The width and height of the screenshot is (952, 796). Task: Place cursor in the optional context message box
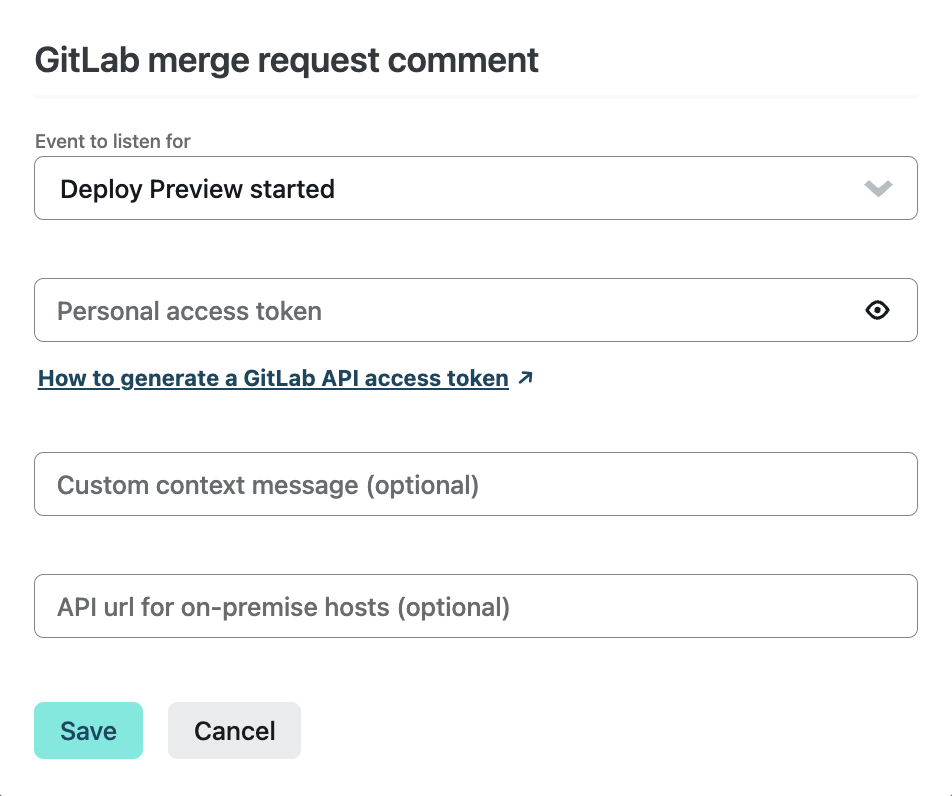pyautogui.click(x=475, y=484)
